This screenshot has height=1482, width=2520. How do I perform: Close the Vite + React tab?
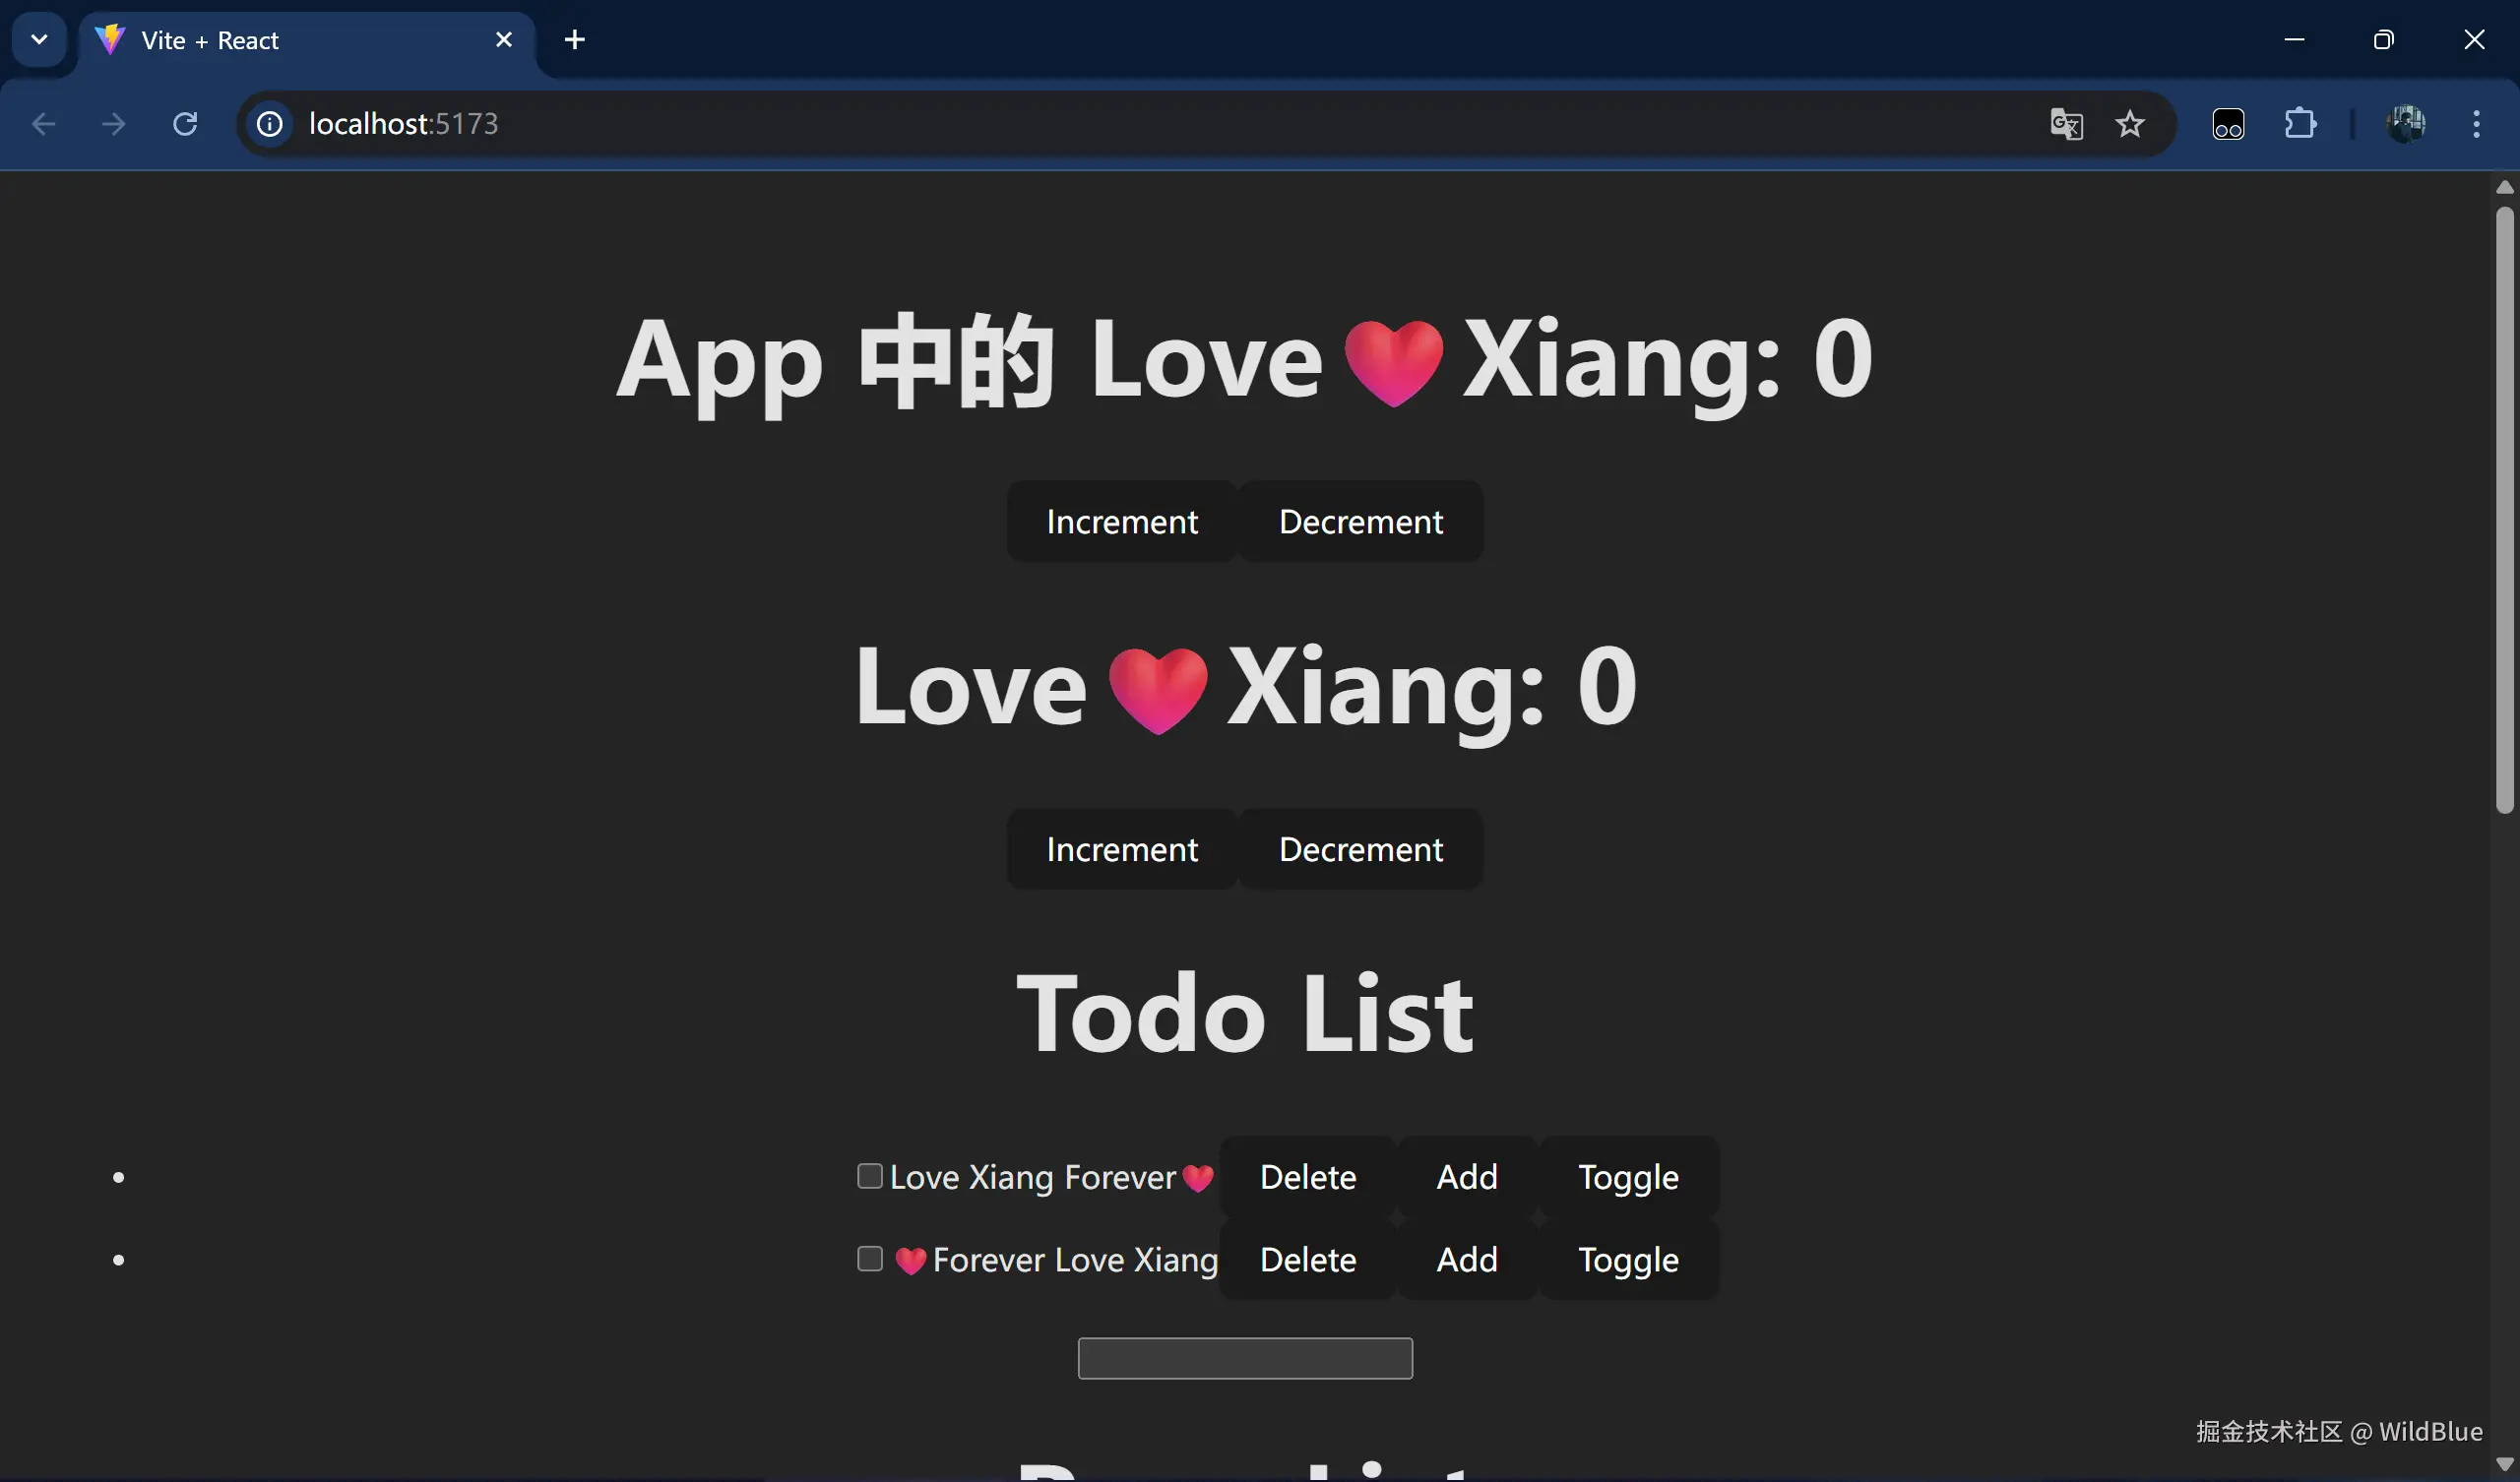[504, 40]
